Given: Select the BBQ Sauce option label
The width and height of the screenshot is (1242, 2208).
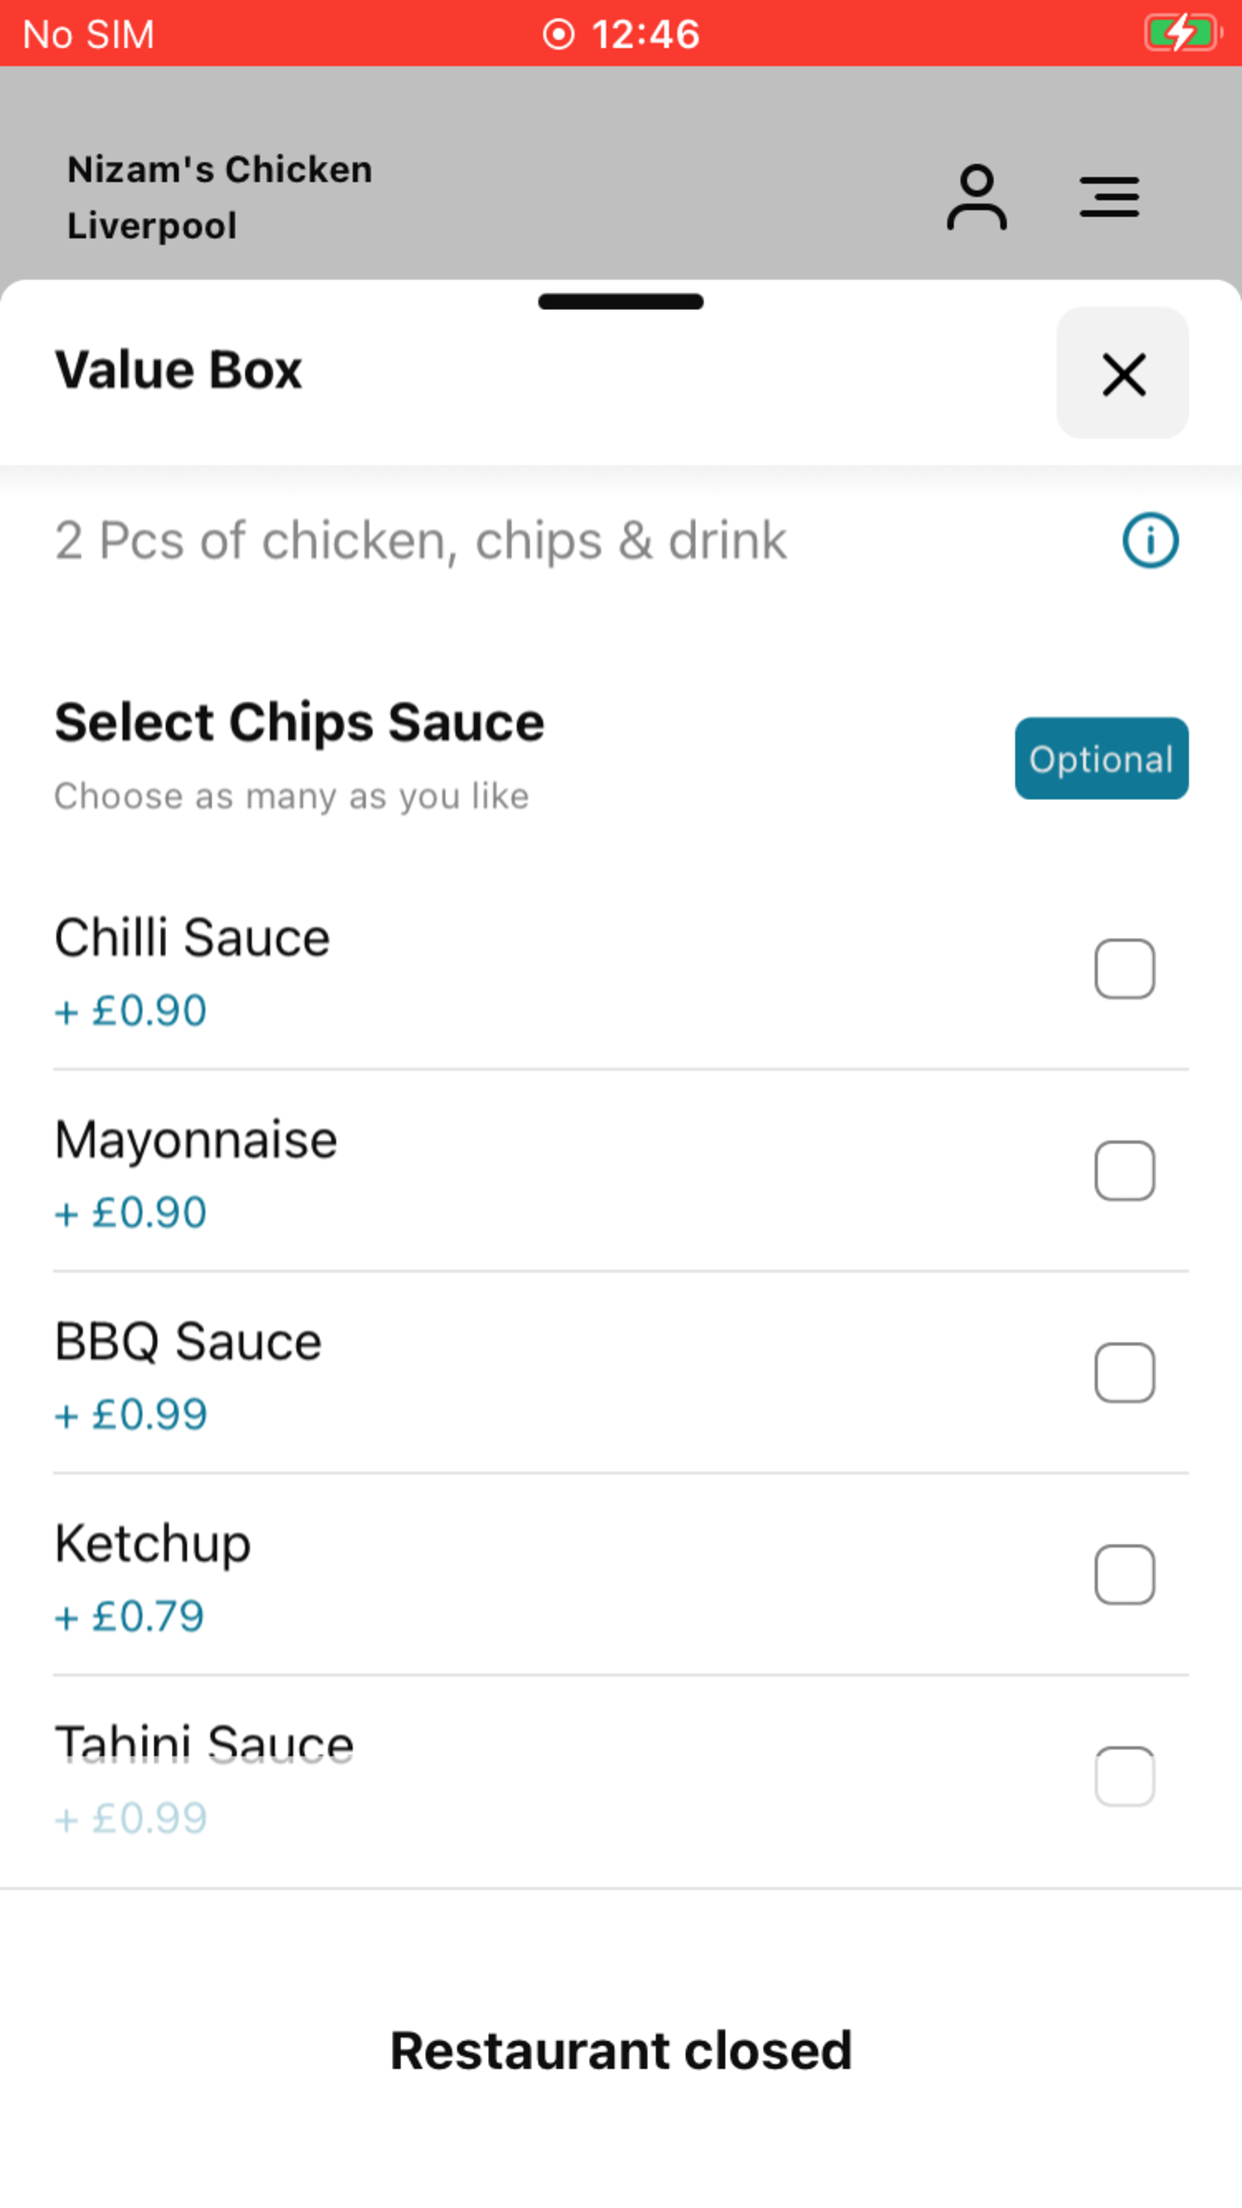Looking at the screenshot, I should [188, 1342].
